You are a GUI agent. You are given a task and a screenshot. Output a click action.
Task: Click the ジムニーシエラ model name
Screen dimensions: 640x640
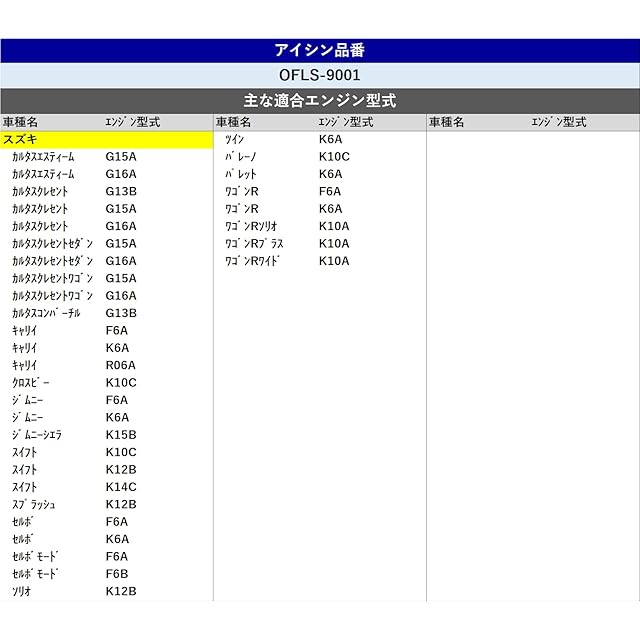37,435
